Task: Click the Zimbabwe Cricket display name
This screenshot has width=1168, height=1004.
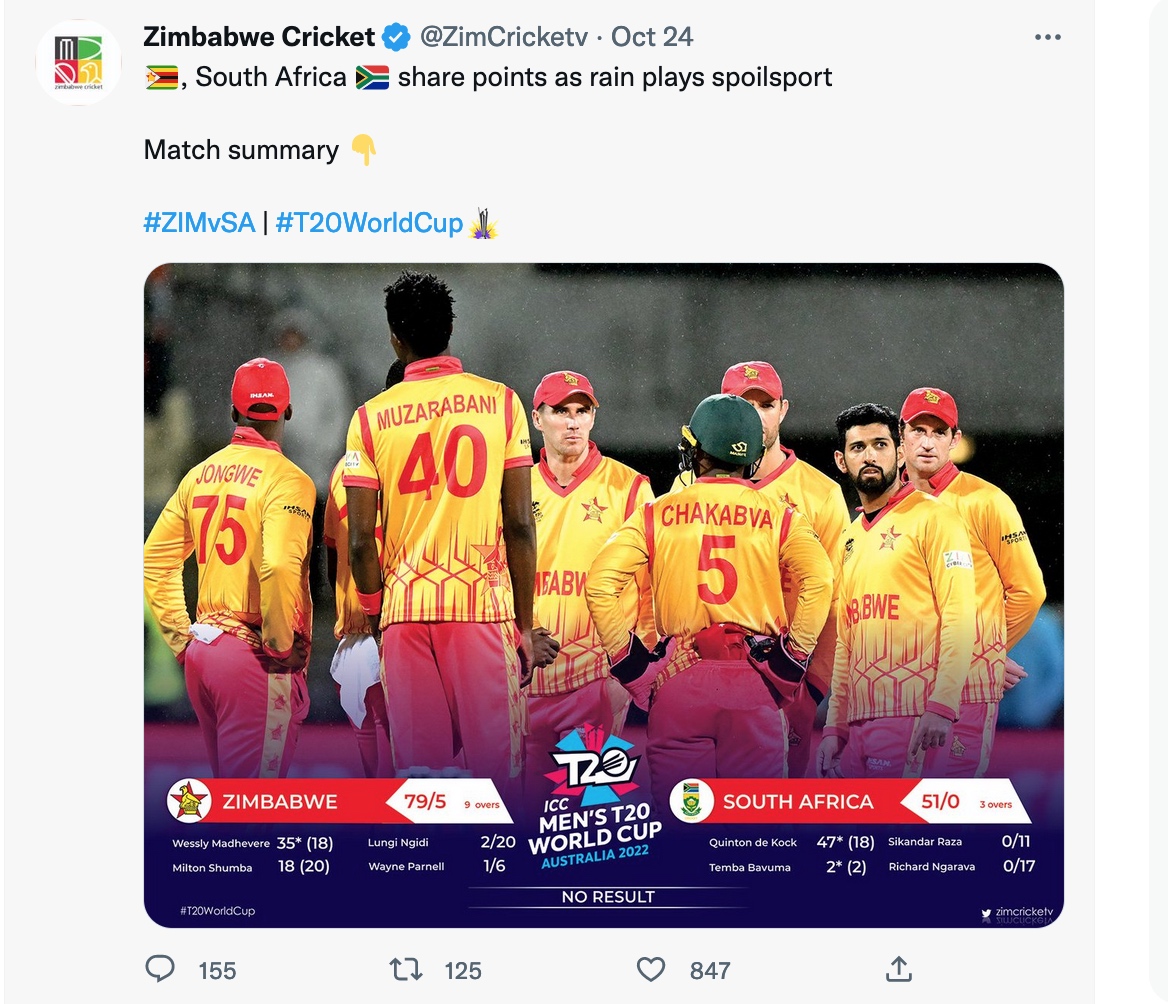Action: click(x=259, y=37)
